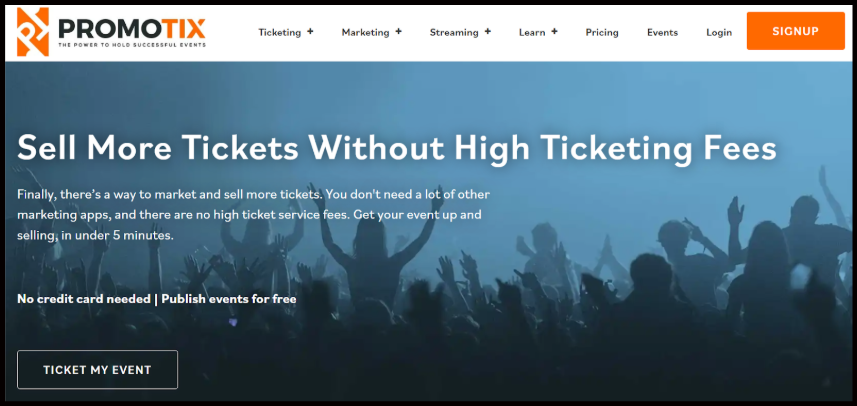Expand the Marketing plus icon
857x406 pixels.
tap(398, 32)
